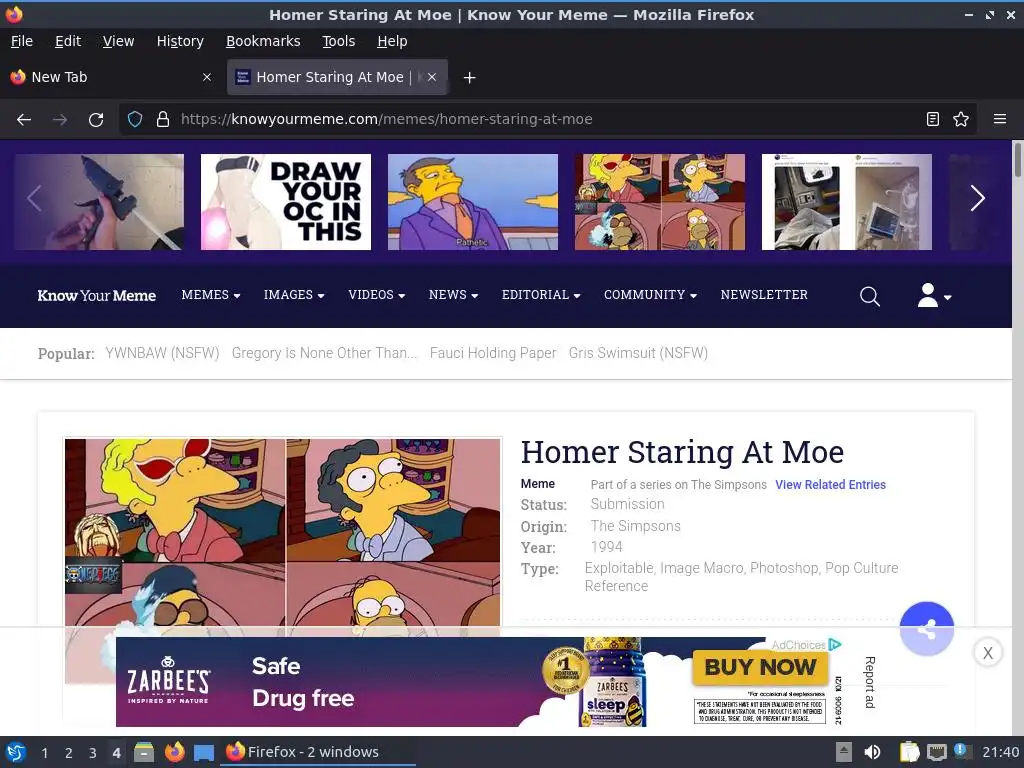The width and height of the screenshot is (1024, 768).
Task: Switch to workspace 2
Action: pyautogui.click(x=69, y=753)
